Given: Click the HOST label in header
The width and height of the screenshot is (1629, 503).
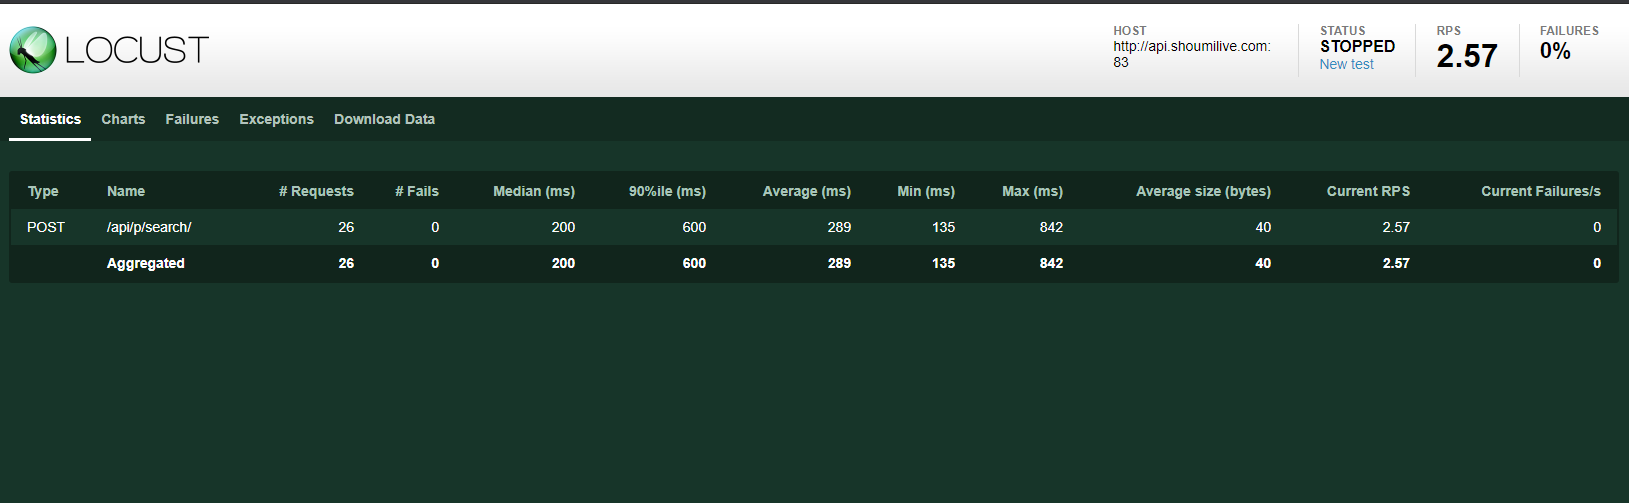Looking at the screenshot, I should click(1130, 31).
